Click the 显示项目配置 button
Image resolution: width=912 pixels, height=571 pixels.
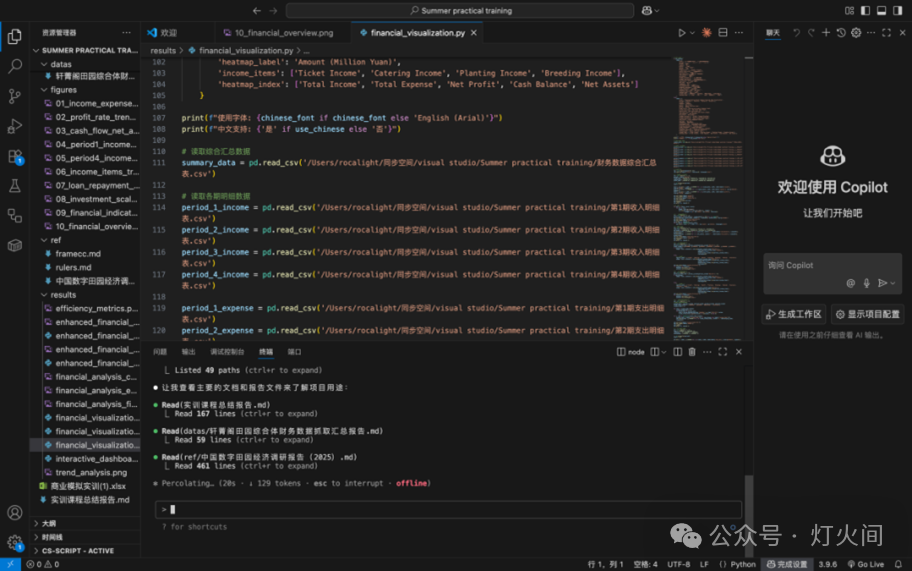[868, 315]
